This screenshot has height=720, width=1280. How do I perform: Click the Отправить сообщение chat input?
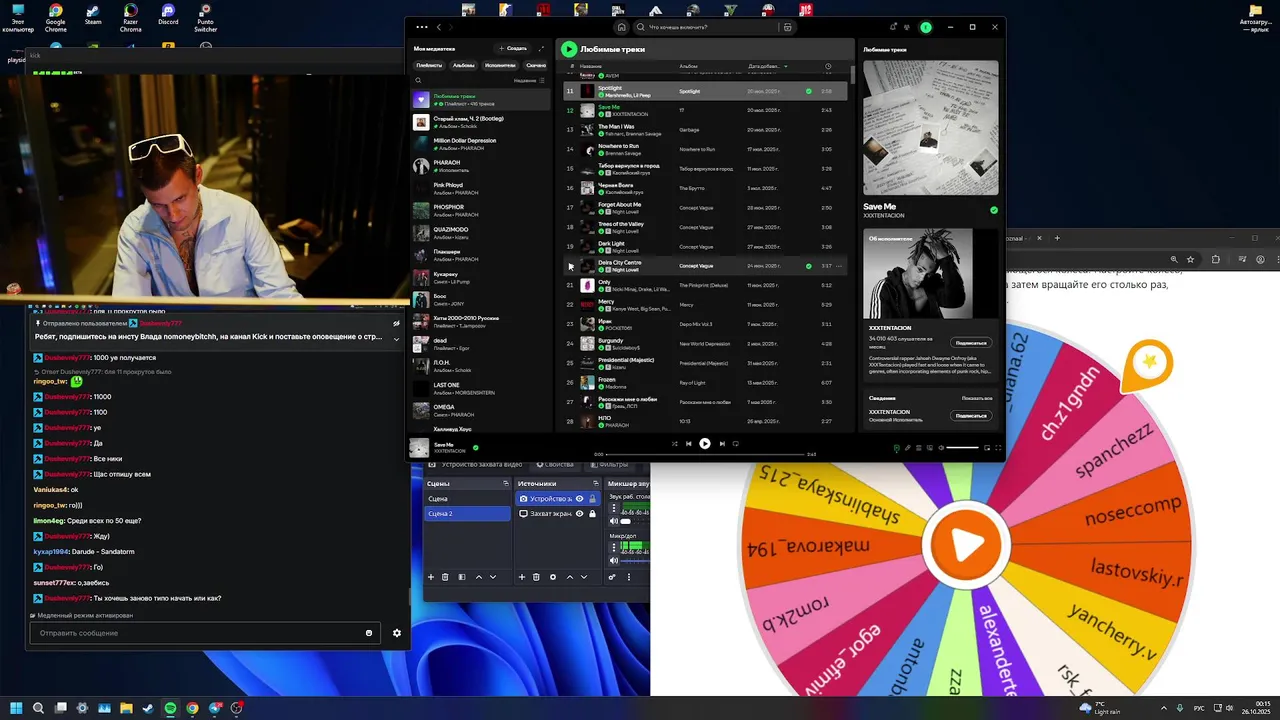[204, 633]
